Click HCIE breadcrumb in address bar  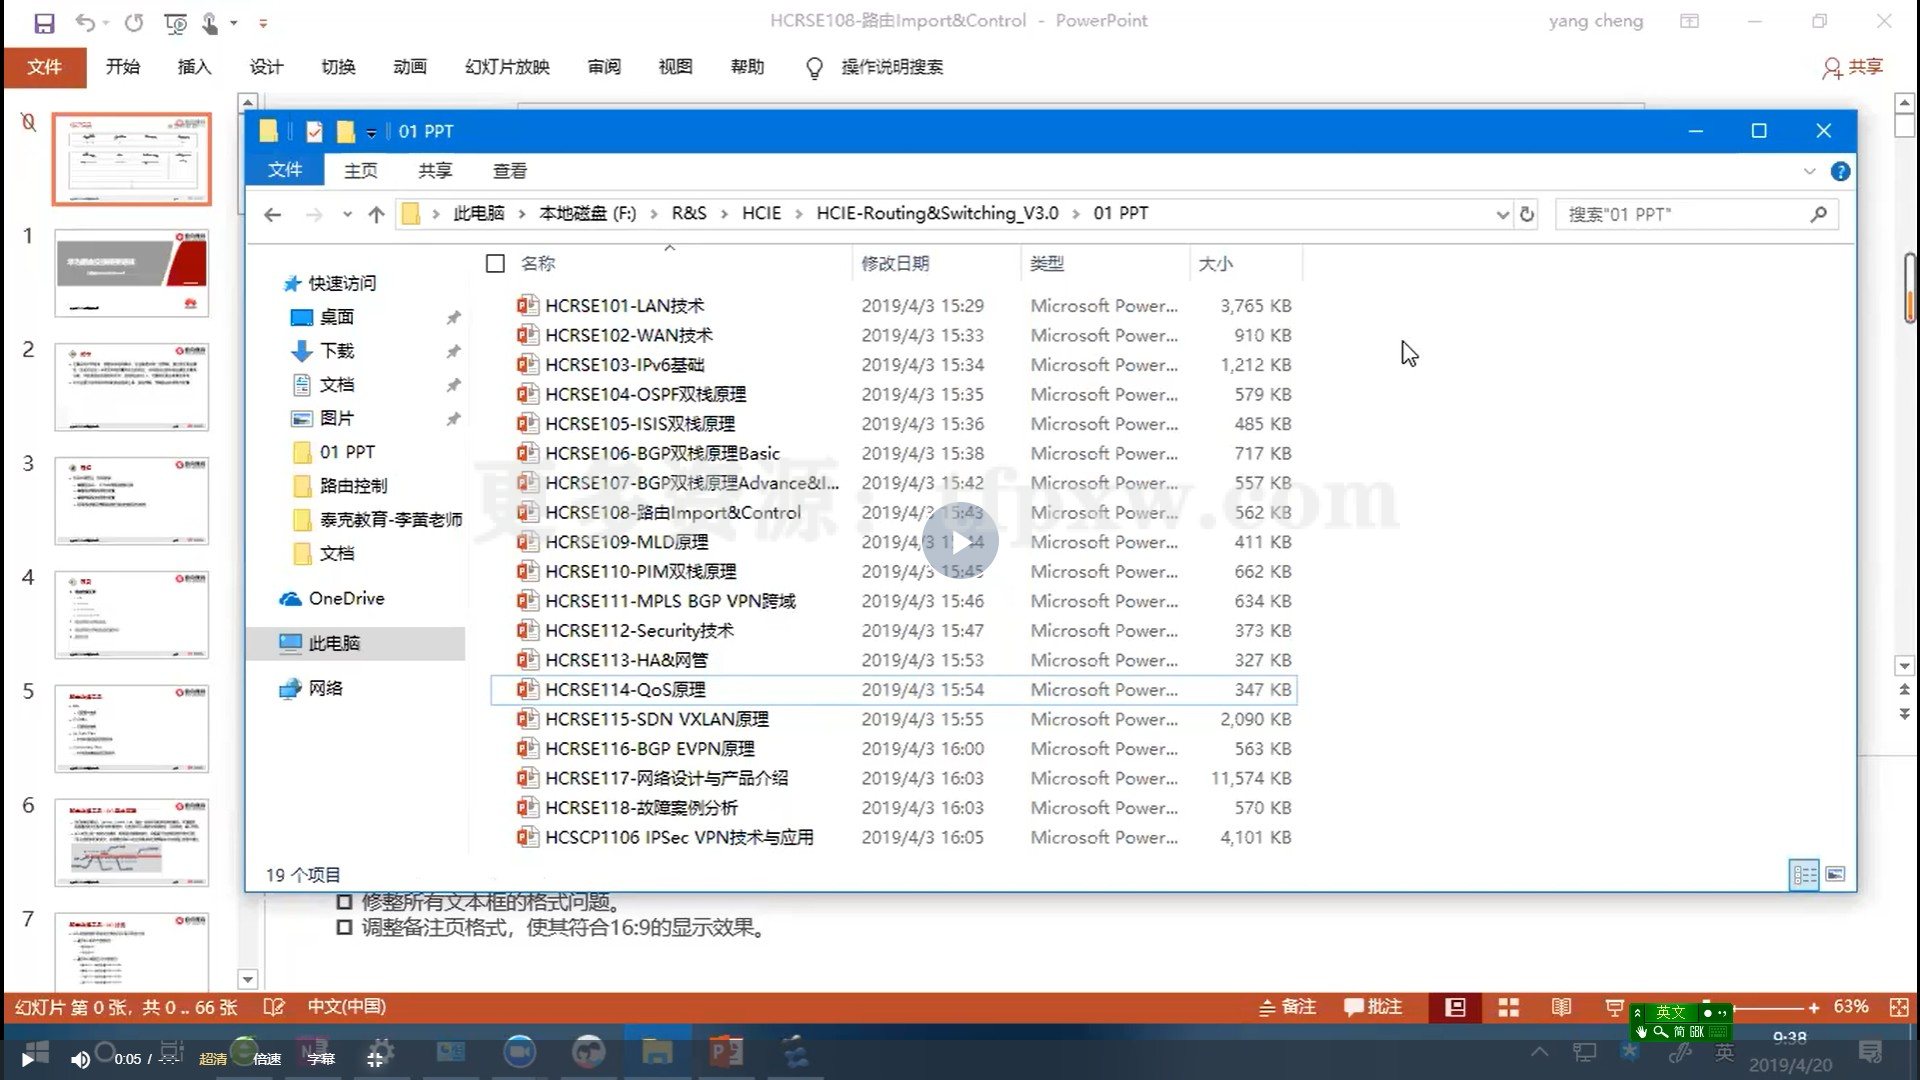point(761,213)
